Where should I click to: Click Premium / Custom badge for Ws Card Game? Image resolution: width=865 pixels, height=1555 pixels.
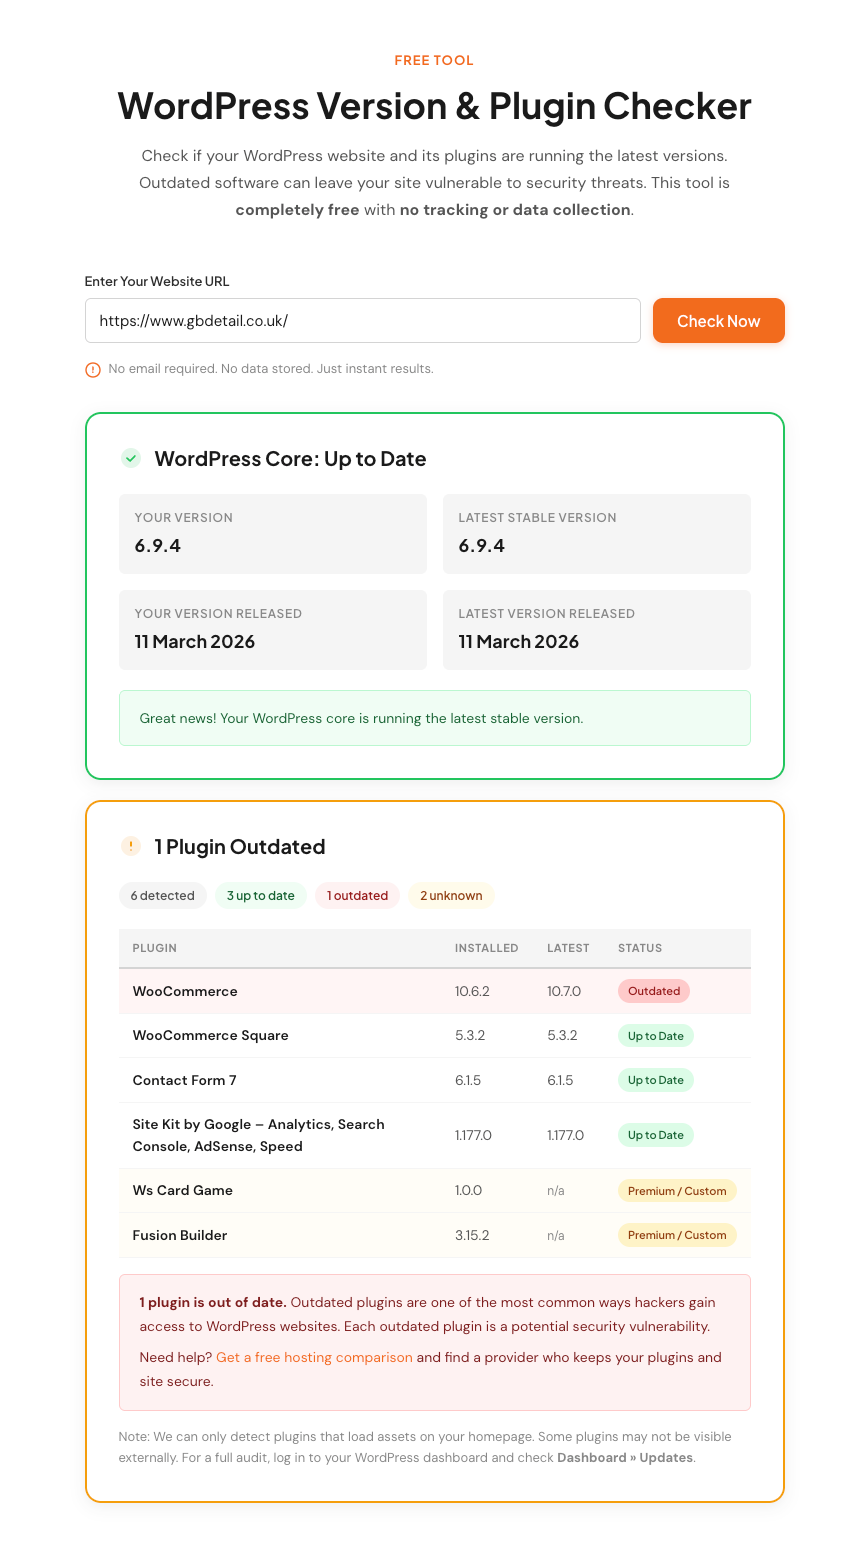point(677,1190)
